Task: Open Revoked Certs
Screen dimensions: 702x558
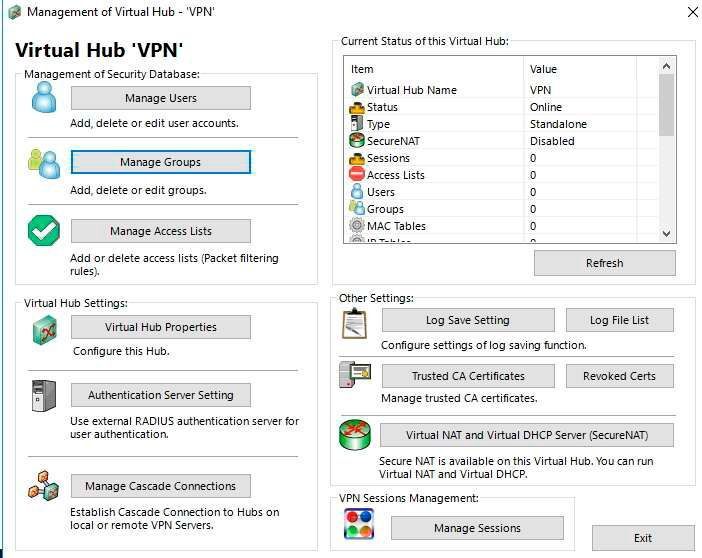Action: (x=620, y=376)
